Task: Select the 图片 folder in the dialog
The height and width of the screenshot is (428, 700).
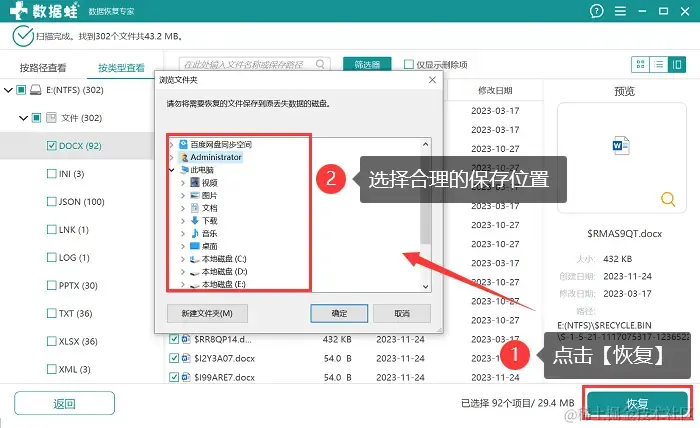Action: pyautogui.click(x=204, y=195)
